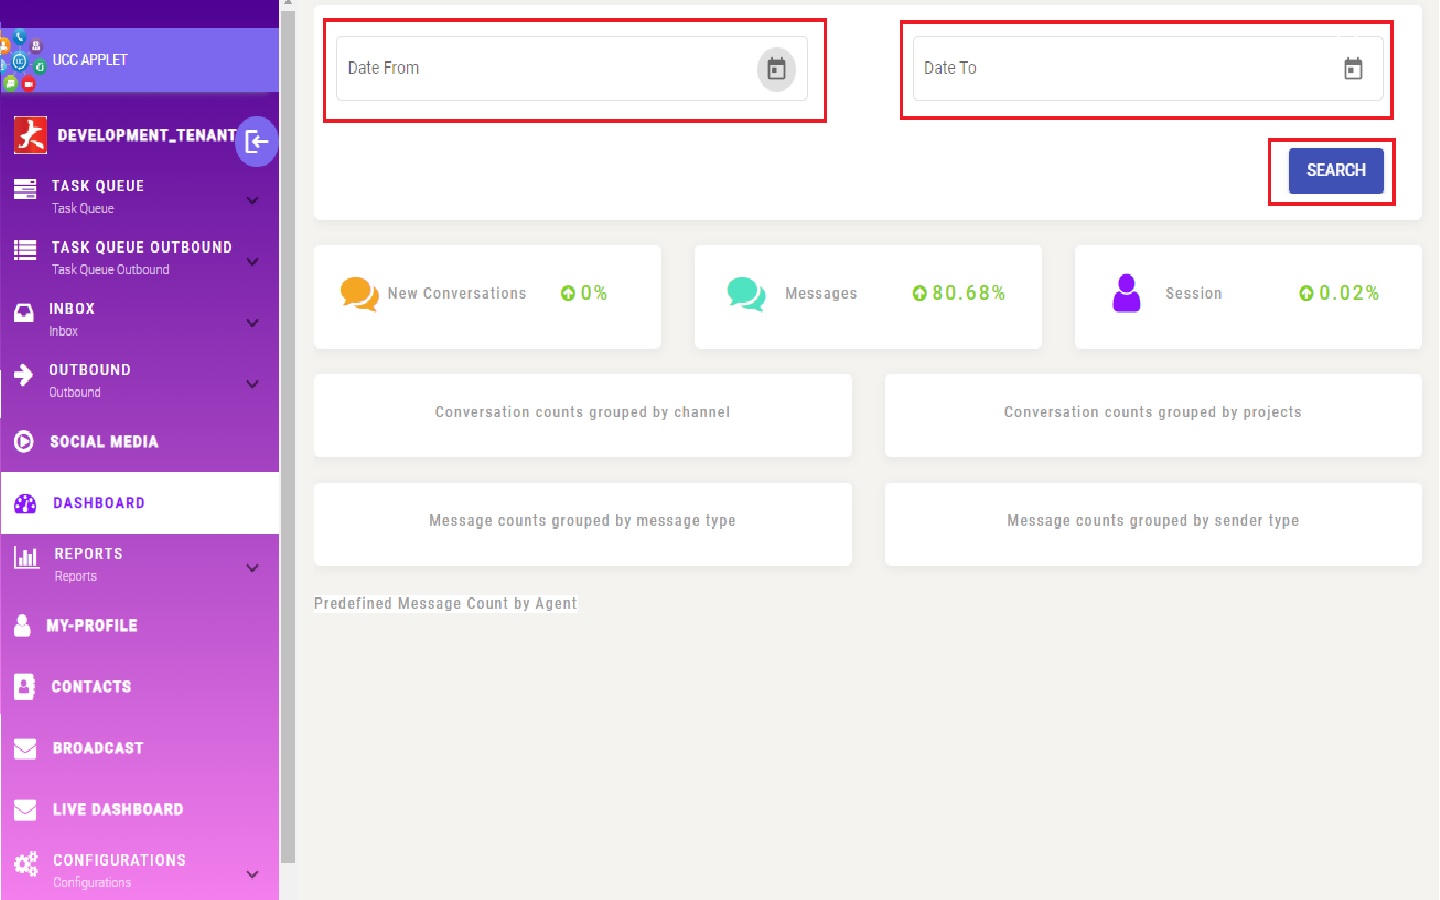Open the Date From calendar picker icon
1440x900 pixels.
[x=776, y=69]
